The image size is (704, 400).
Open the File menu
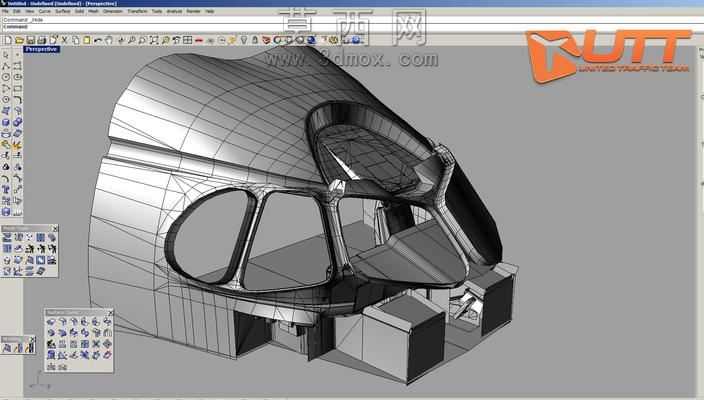[5, 11]
